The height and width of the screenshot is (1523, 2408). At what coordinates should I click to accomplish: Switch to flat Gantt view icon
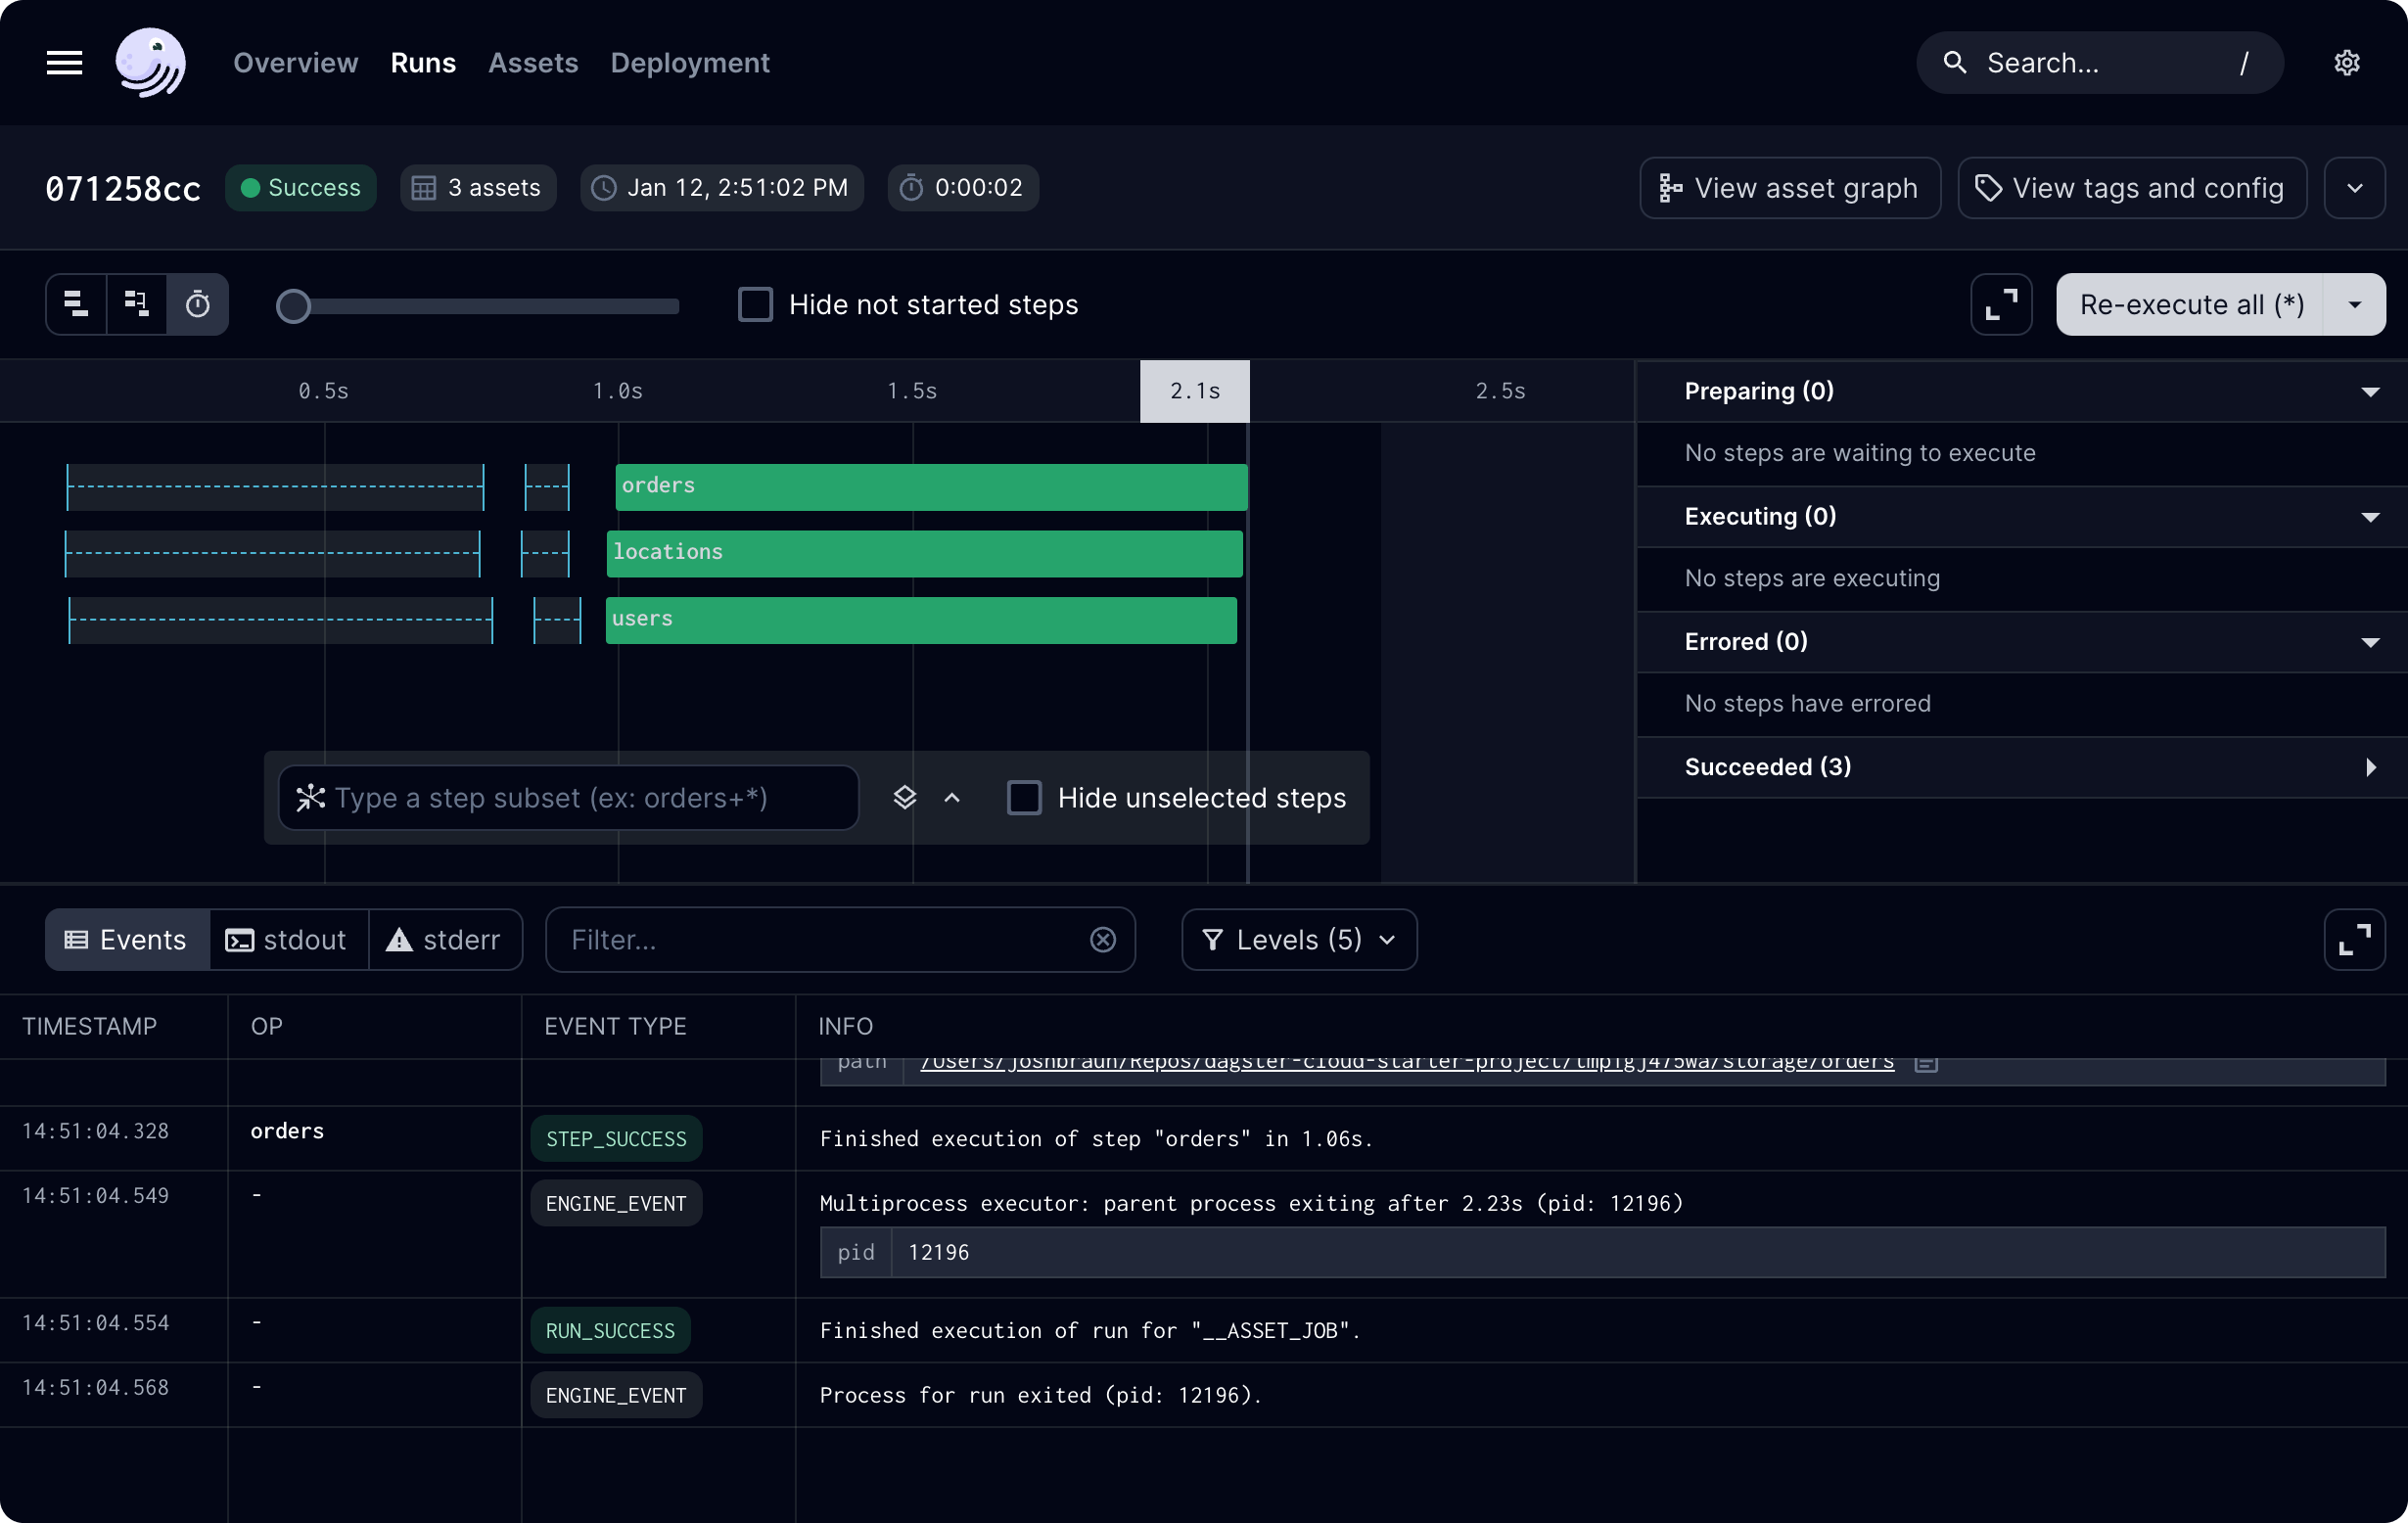click(x=76, y=304)
